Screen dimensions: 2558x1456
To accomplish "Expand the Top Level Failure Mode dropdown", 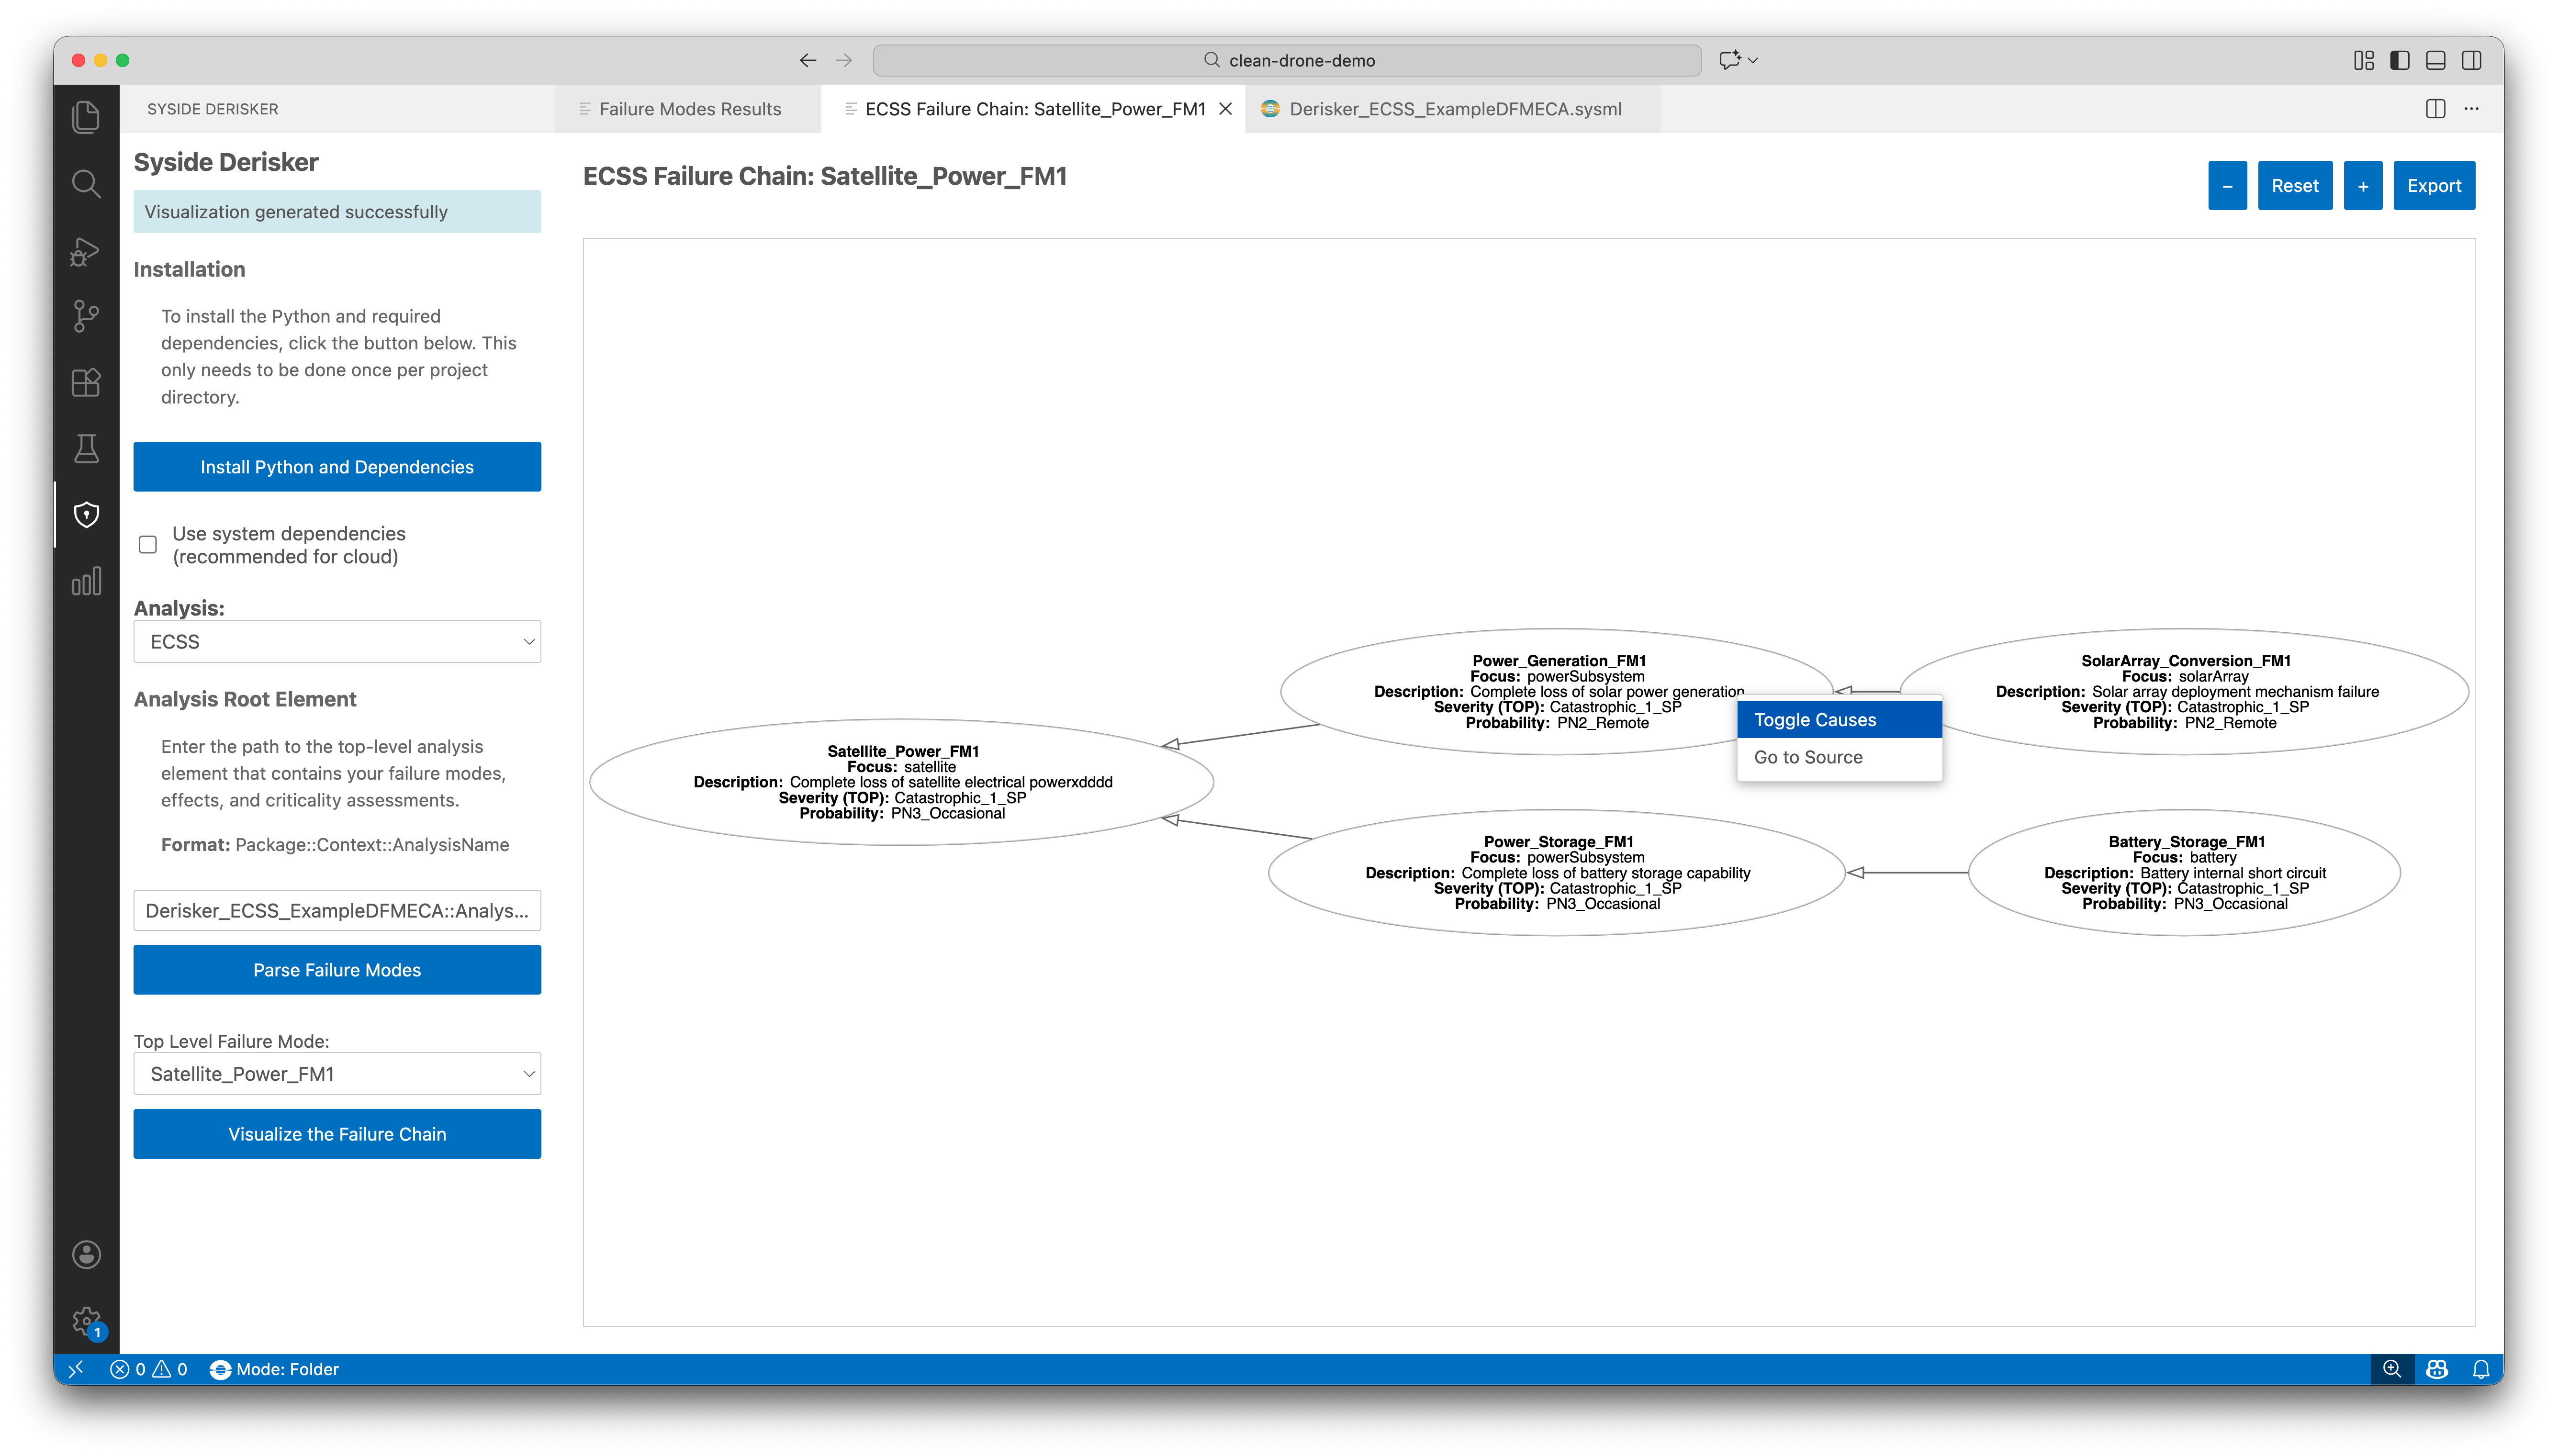I will pyautogui.click(x=337, y=1073).
